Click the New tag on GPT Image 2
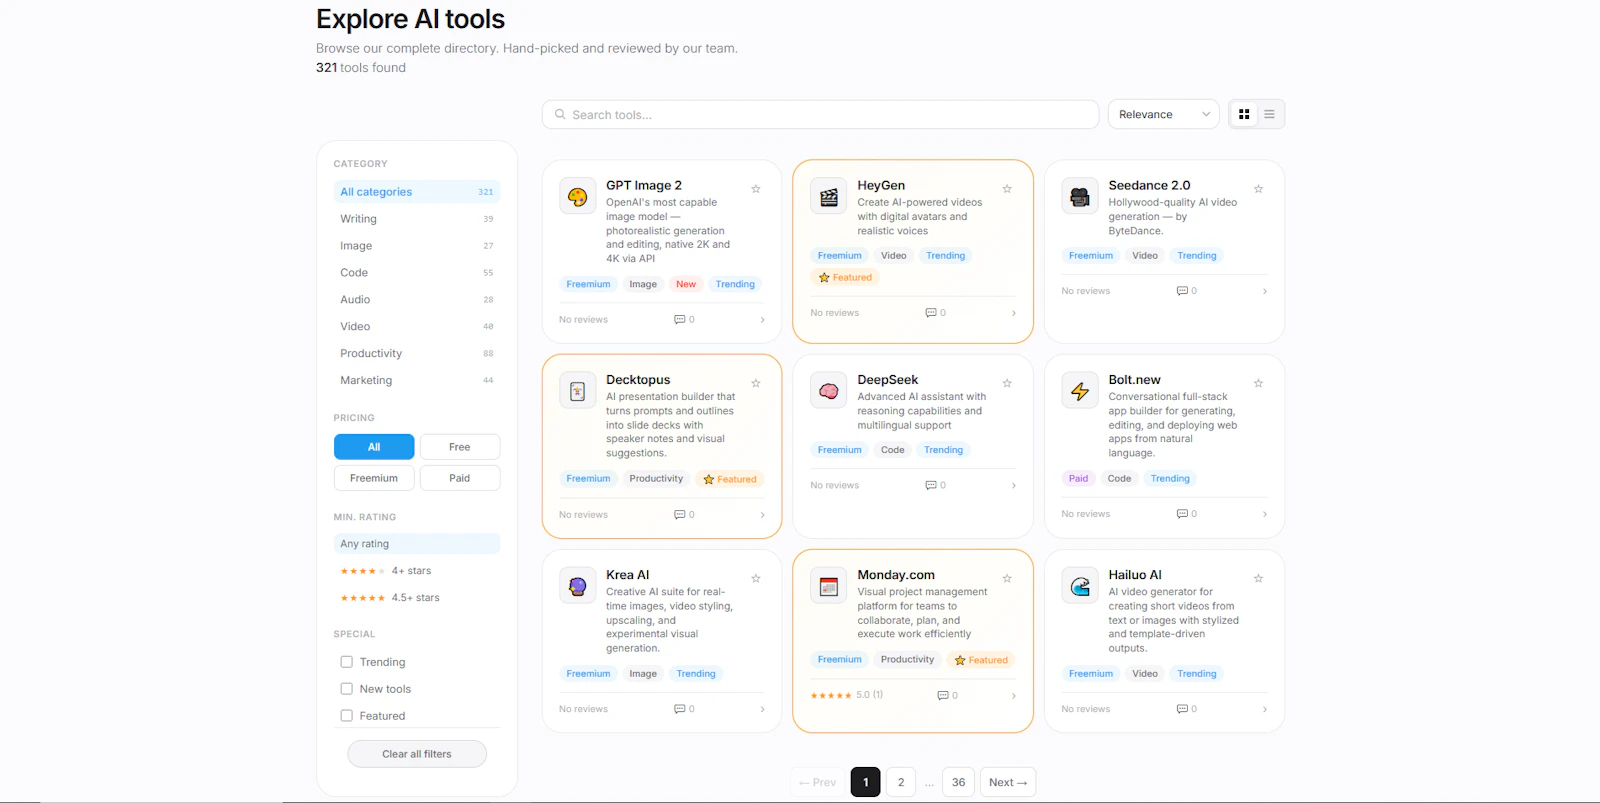 click(x=686, y=284)
